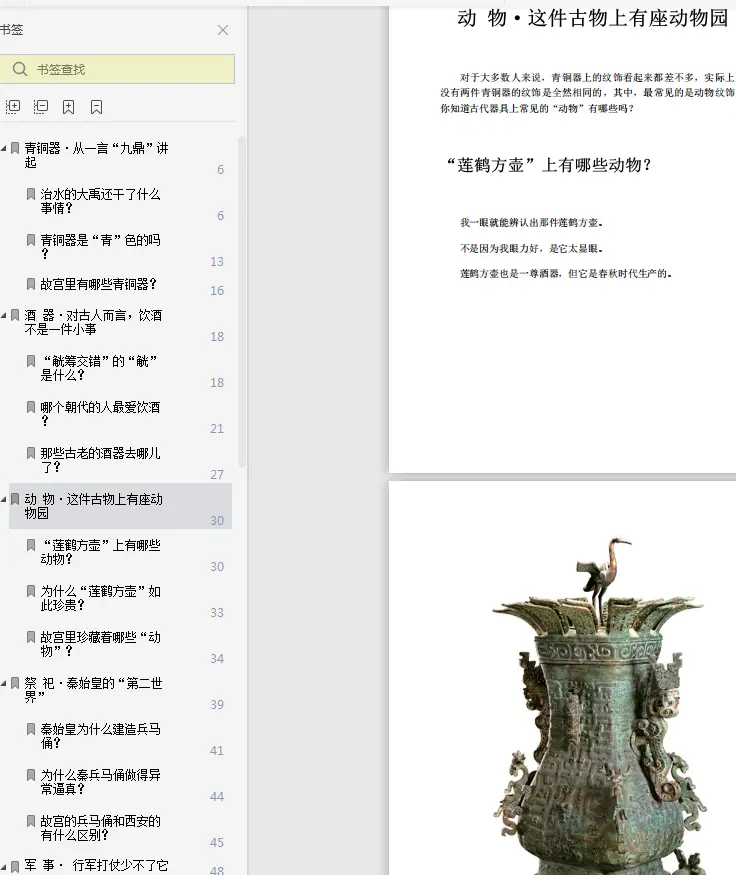Click page number 45 in bookmark list
Image resolution: width=736 pixels, height=875 pixels.
coord(217,843)
